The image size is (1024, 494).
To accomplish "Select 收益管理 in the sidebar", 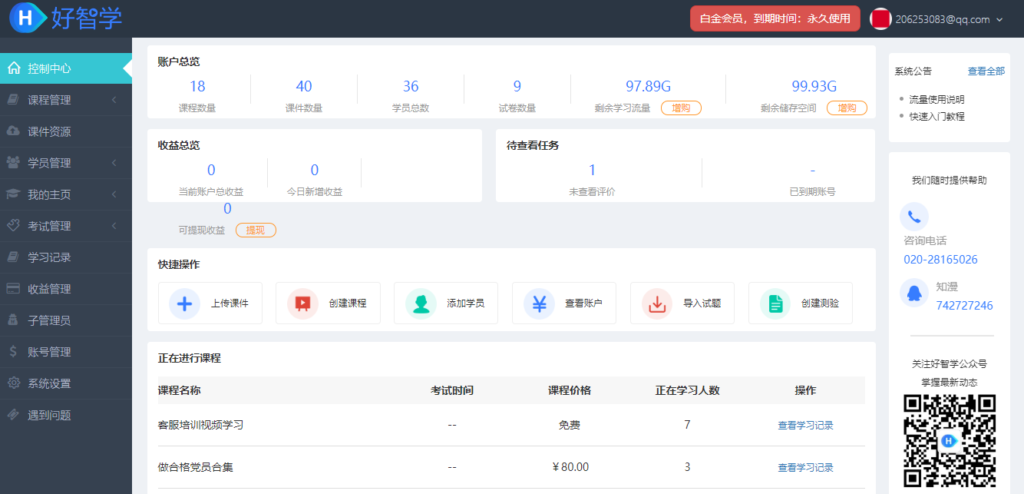I will click(x=66, y=288).
